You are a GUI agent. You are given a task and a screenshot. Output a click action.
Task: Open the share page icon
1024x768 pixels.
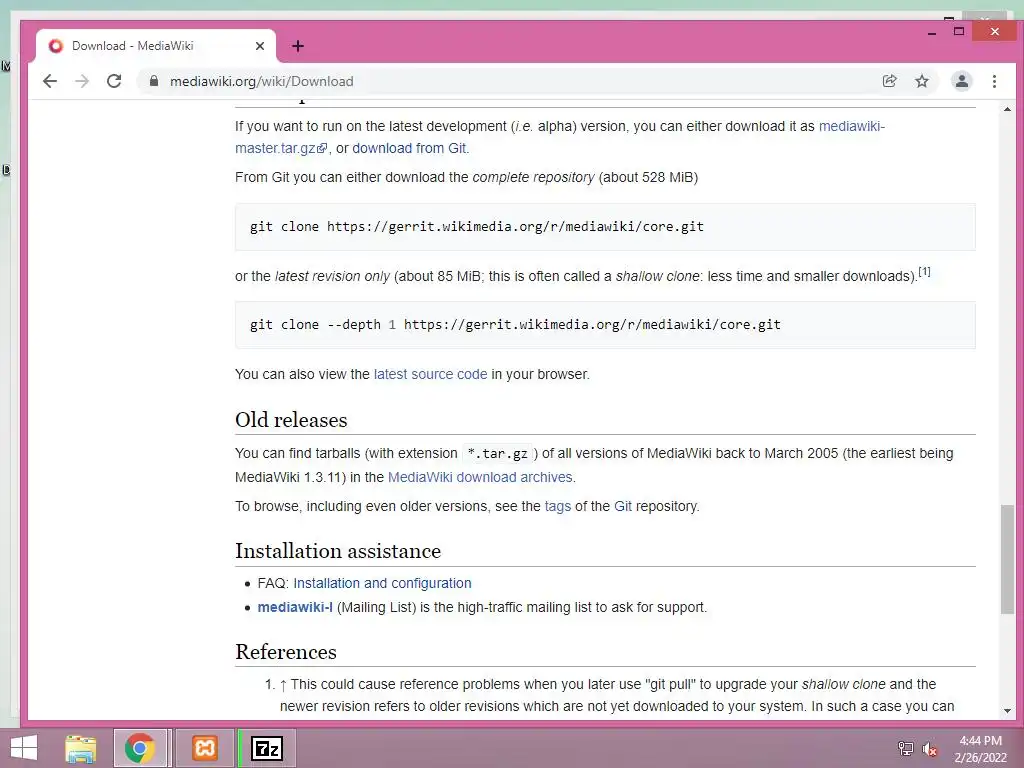pos(889,81)
